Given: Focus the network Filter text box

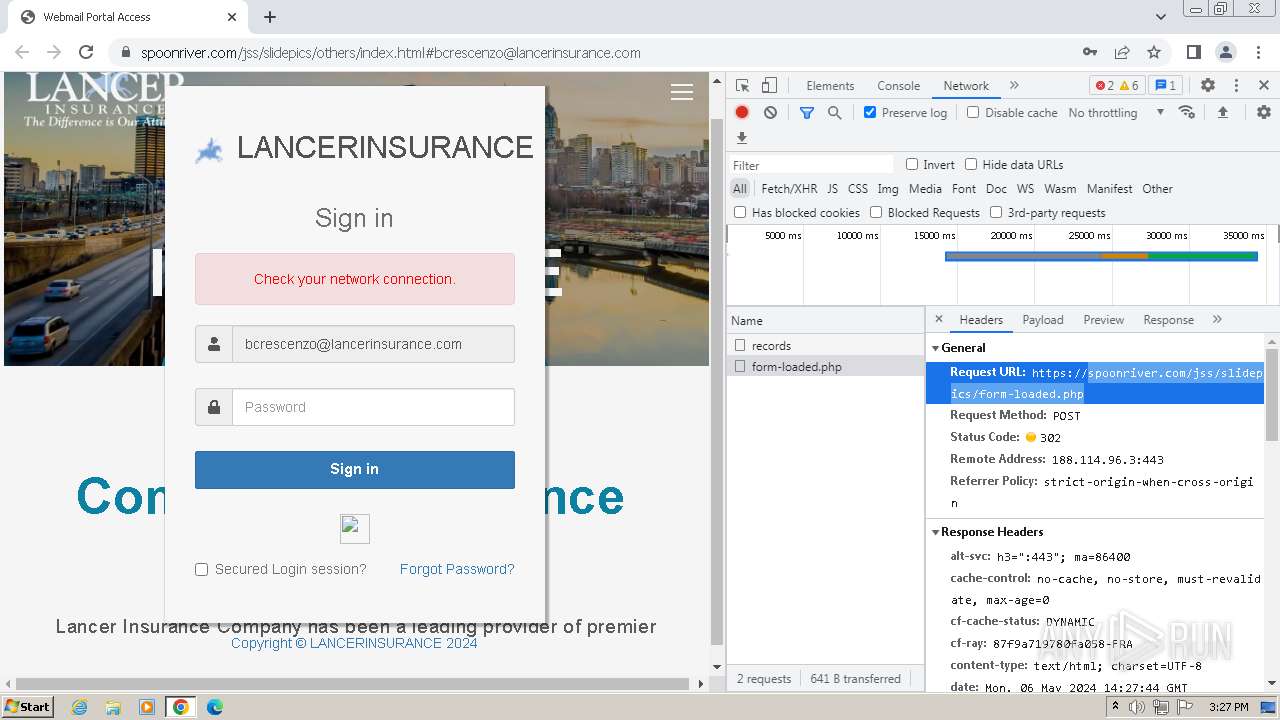Looking at the screenshot, I should (x=811, y=165).
